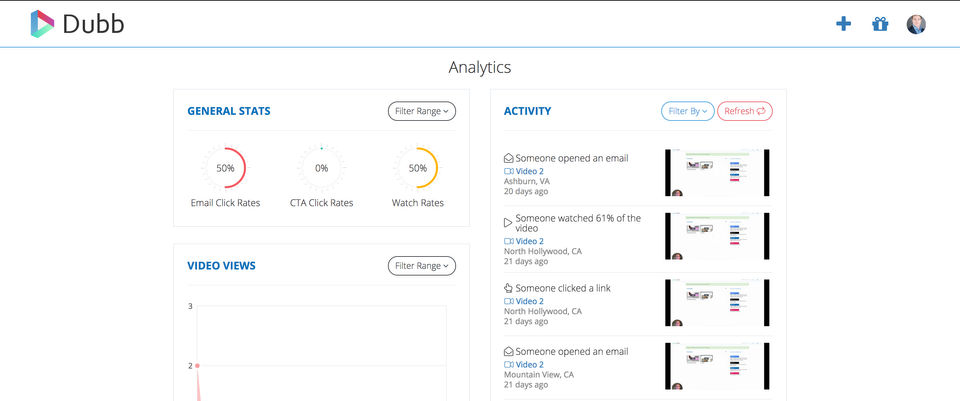960x401 pixels.
Task: Click the play icon beside watched 61% activity
Action: (508, 222)
